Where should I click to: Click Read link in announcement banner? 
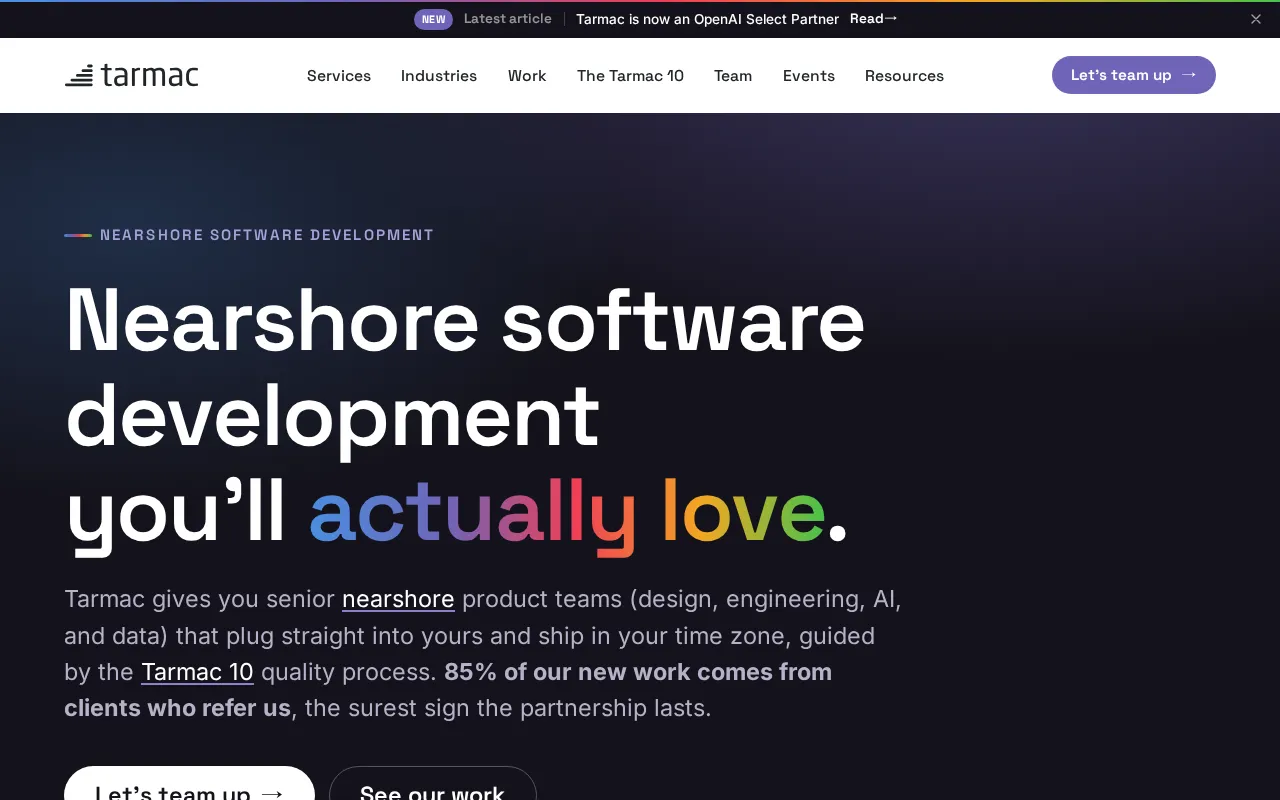[x=874, y=19]
